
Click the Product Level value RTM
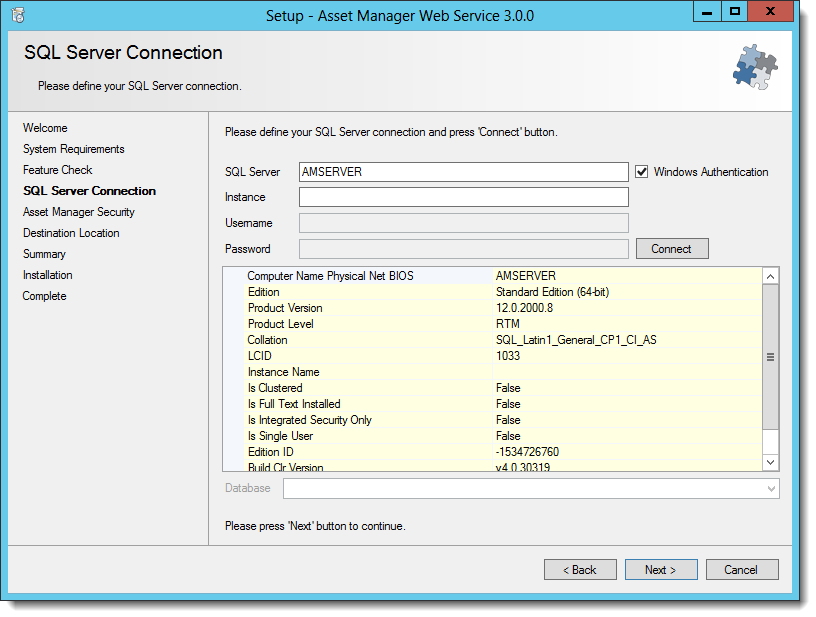click(x=508, y=324)
